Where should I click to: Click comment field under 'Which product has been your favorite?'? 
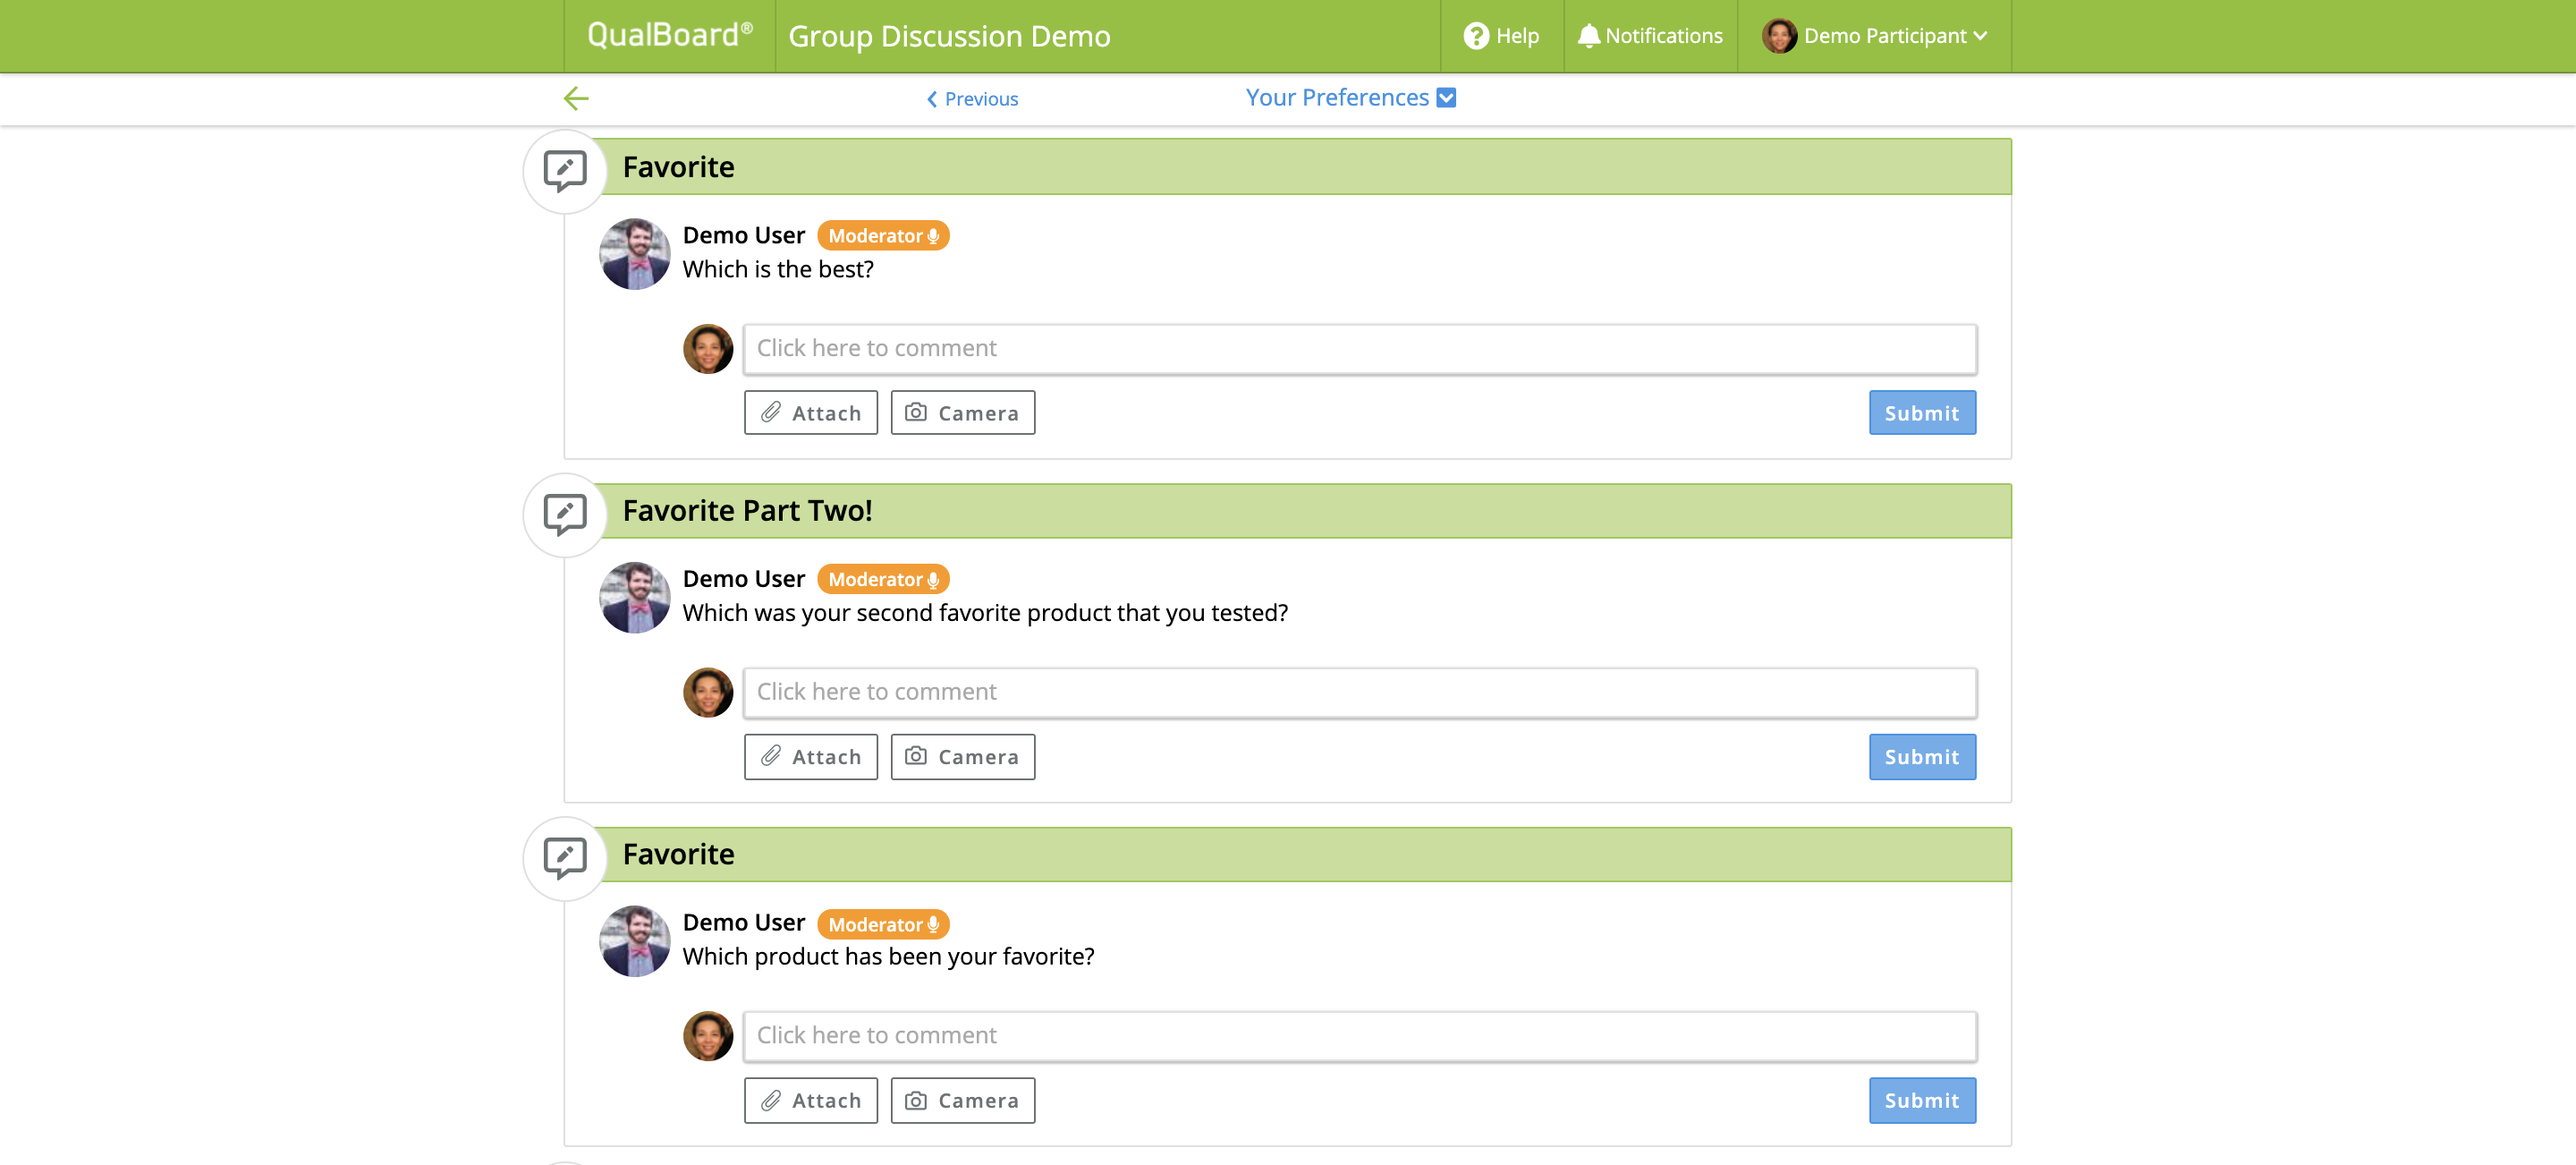(x=1359, y=1036)
